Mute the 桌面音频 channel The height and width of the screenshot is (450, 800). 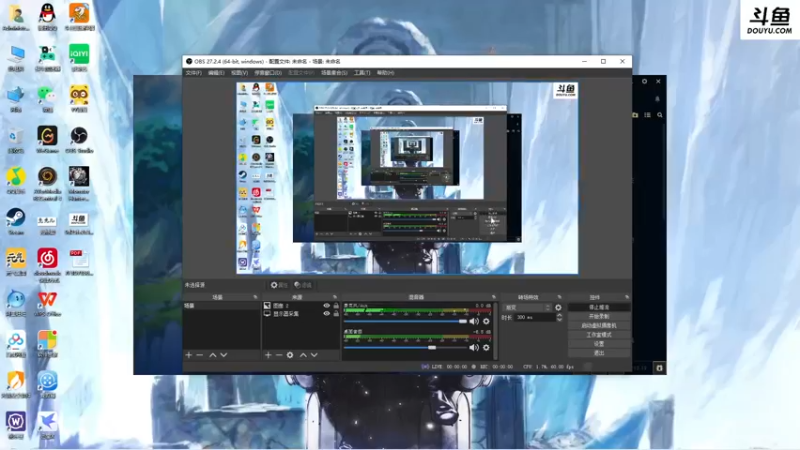coord(474,347)
